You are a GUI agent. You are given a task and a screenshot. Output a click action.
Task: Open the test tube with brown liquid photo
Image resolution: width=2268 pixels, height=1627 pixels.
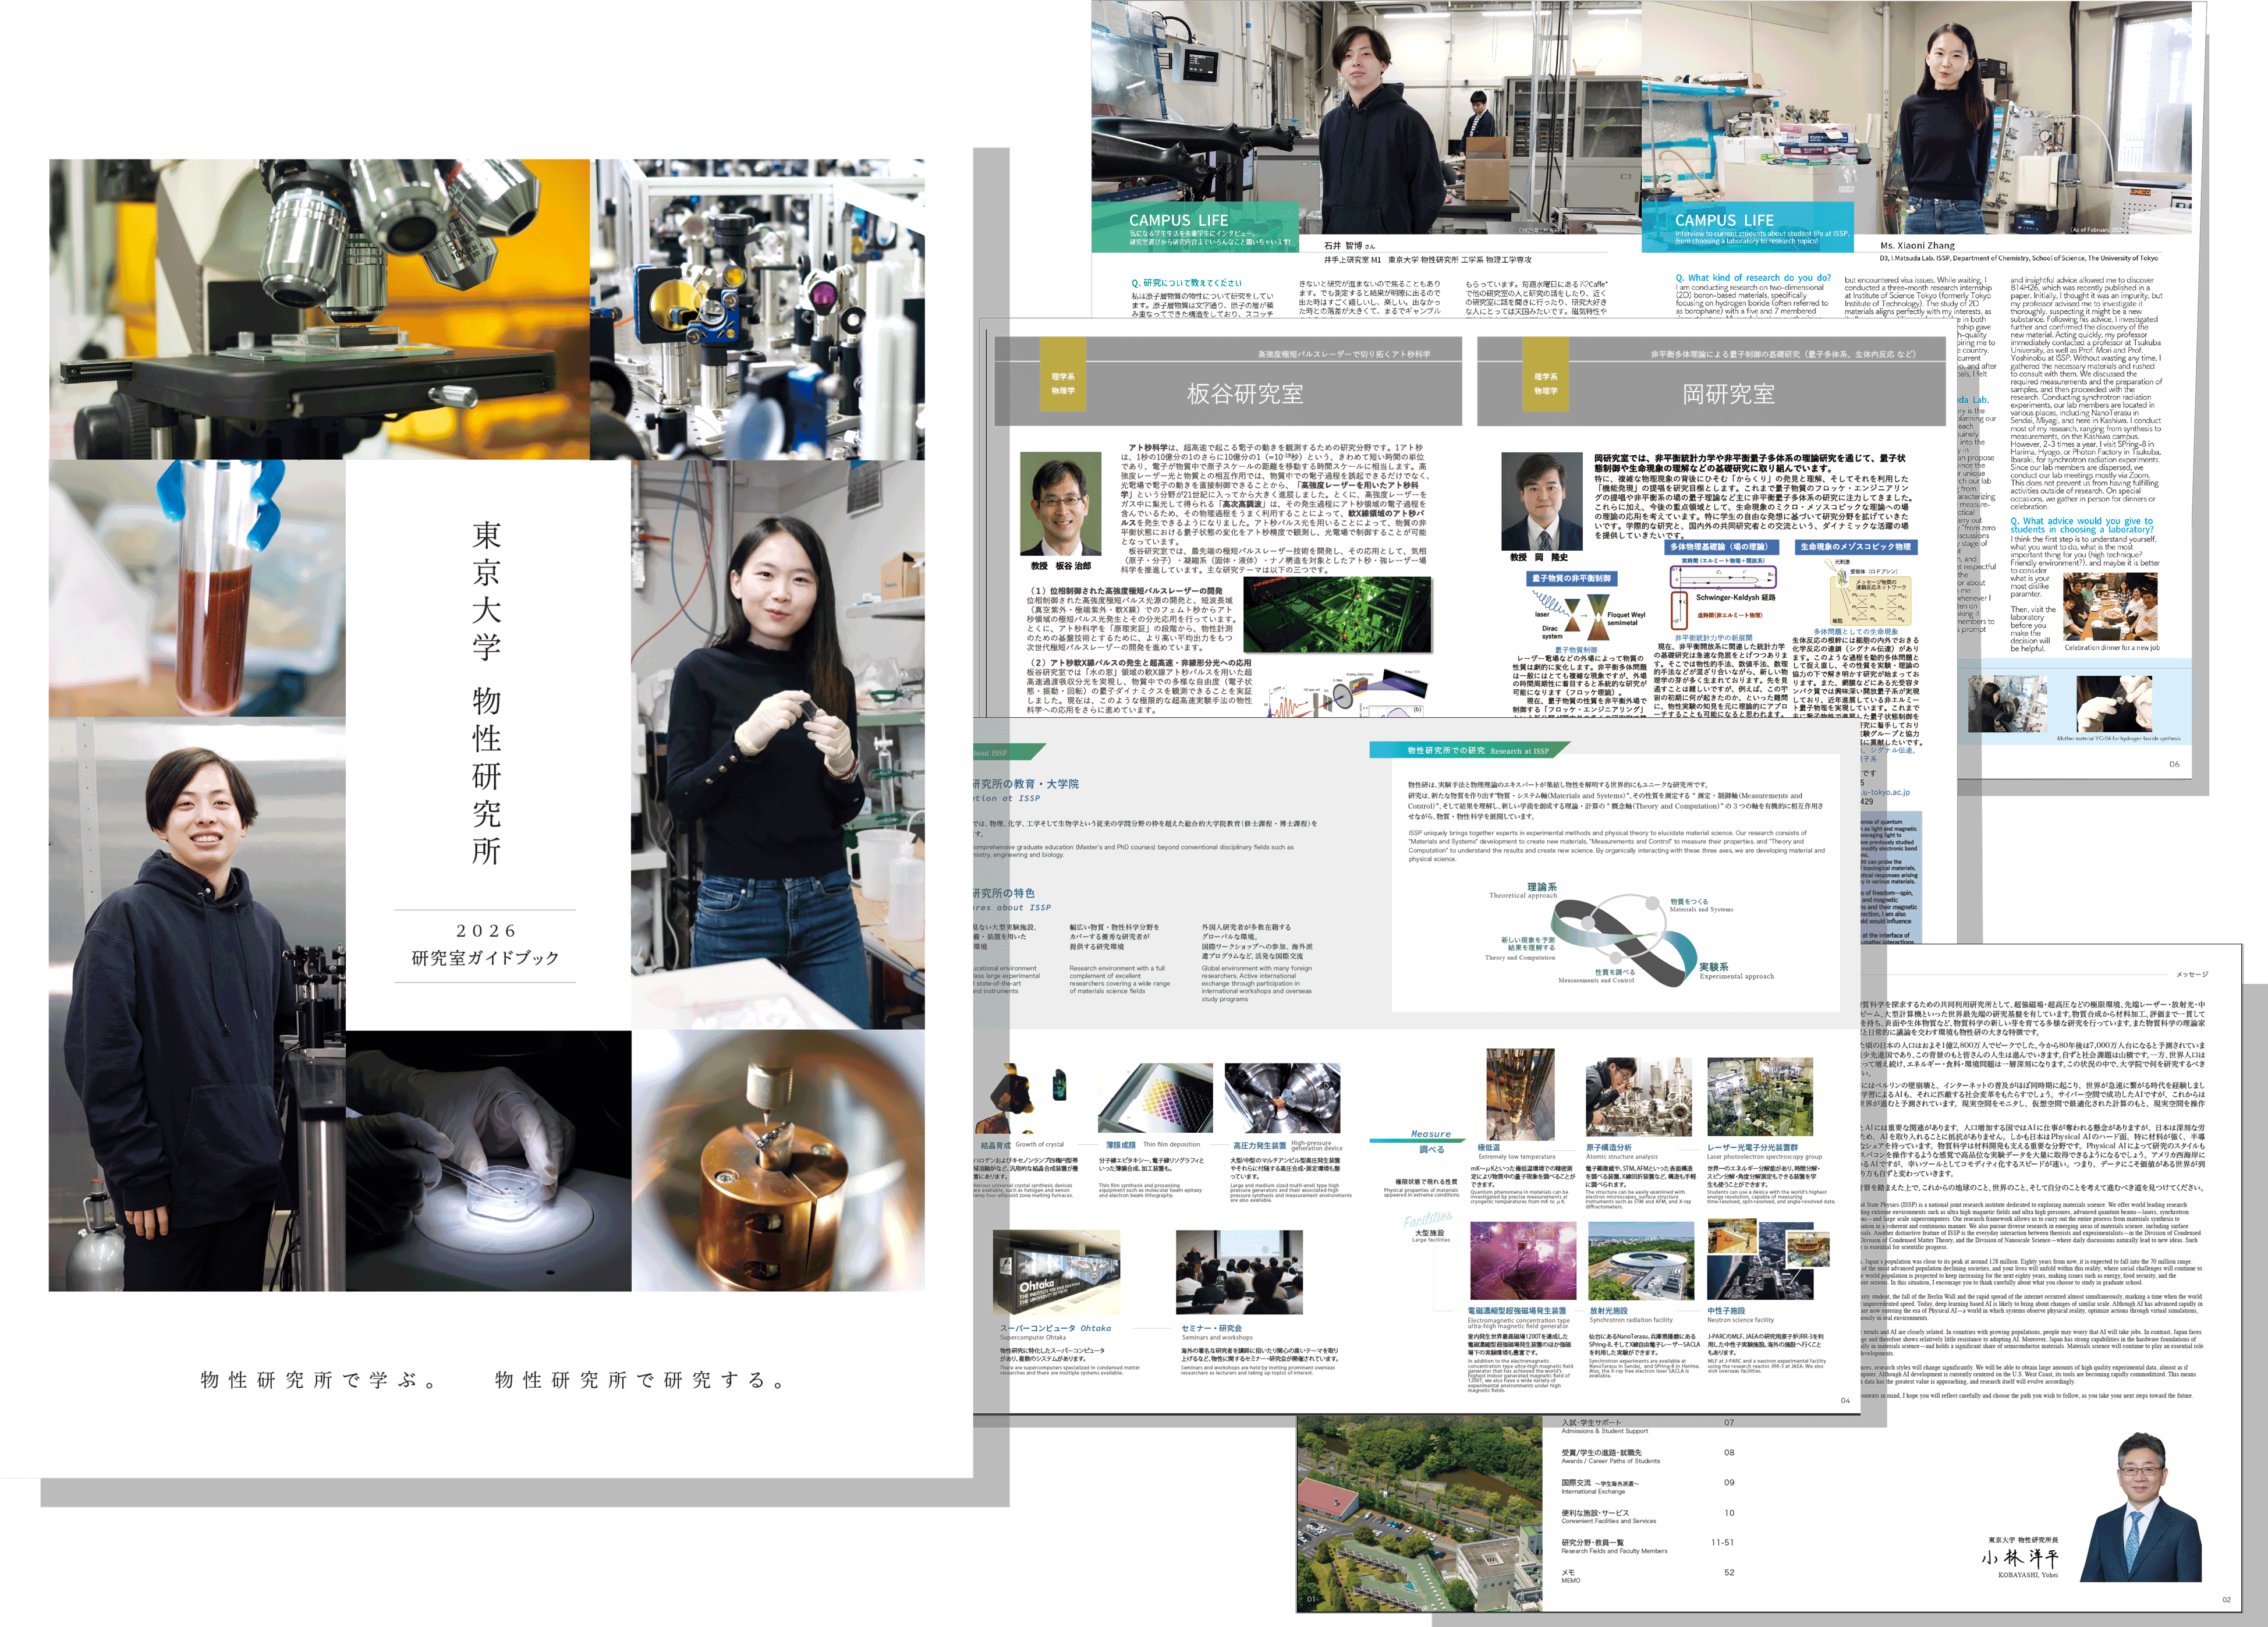[197, 588]
